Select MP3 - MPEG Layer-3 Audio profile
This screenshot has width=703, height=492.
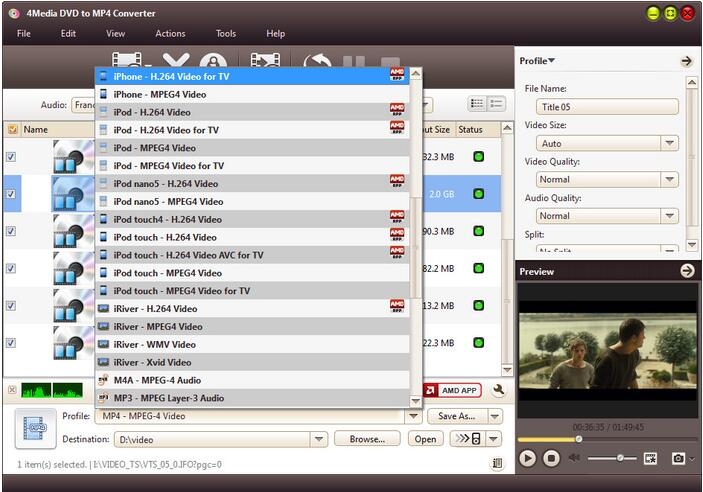pyautogui.click(x=252, y=398)
